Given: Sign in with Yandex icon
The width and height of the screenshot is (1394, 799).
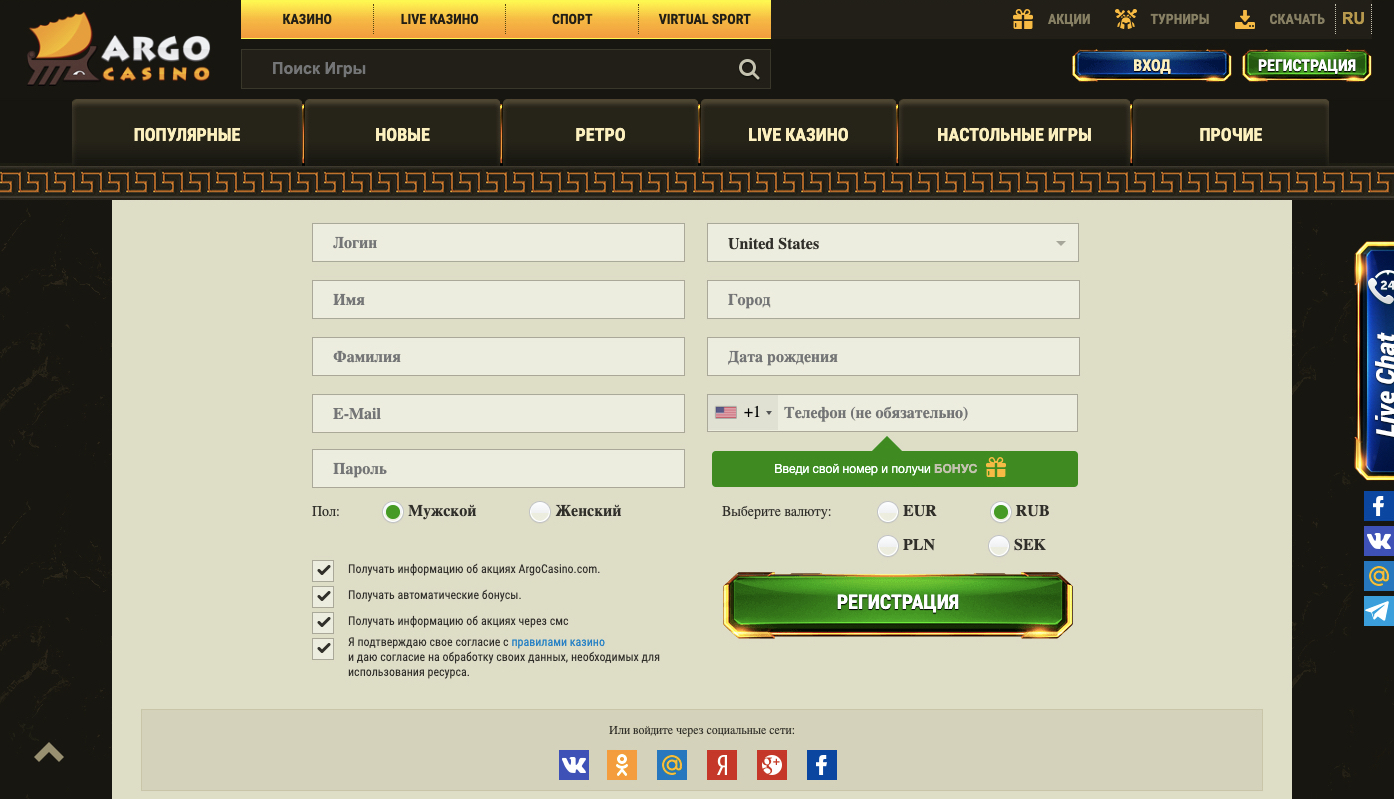Looking at the screenshot, I should pos(722,765).
